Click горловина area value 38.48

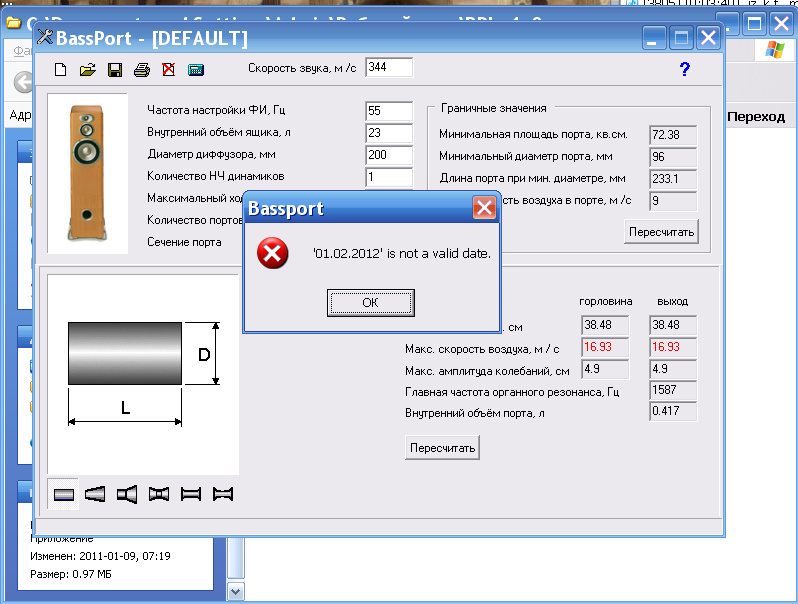[x=605, y=325]
